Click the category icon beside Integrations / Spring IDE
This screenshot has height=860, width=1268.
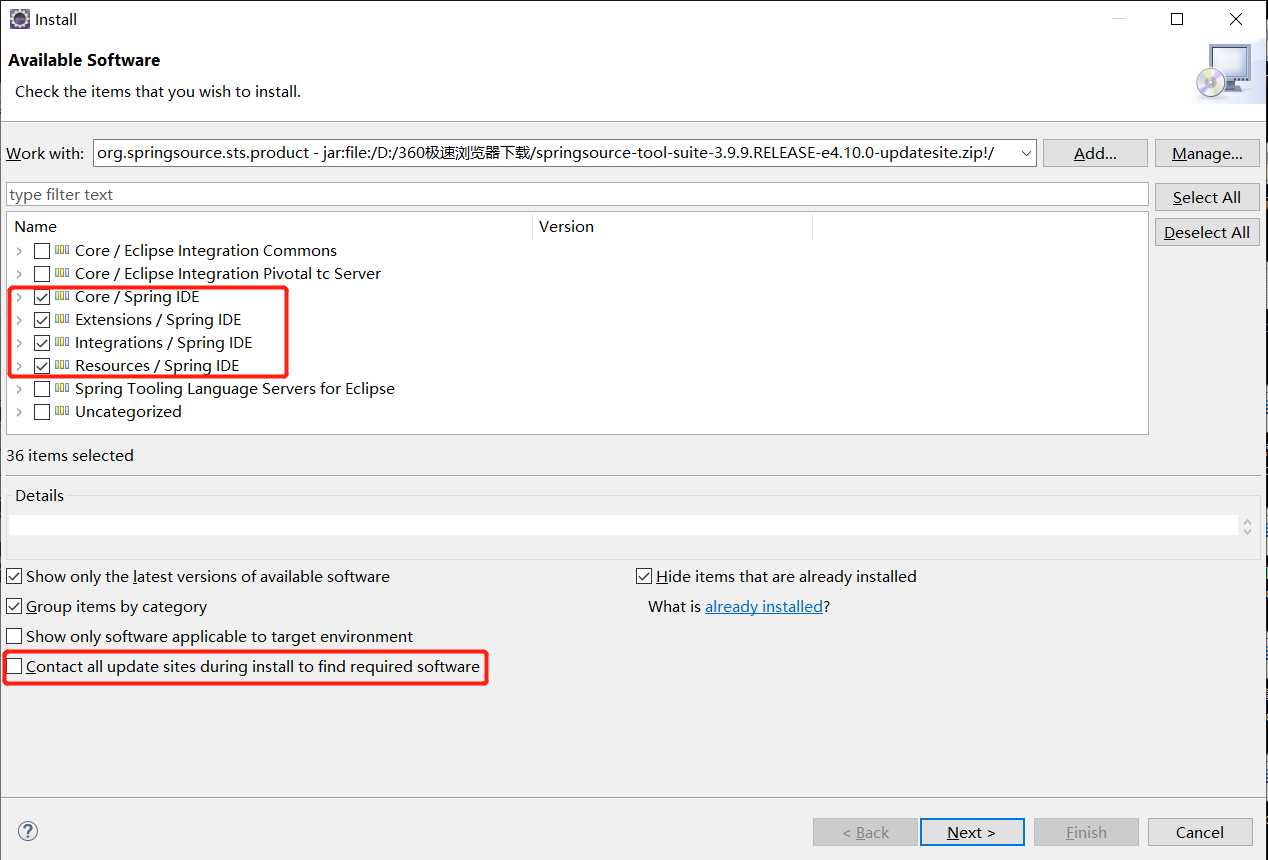click(x=62, y=342)
